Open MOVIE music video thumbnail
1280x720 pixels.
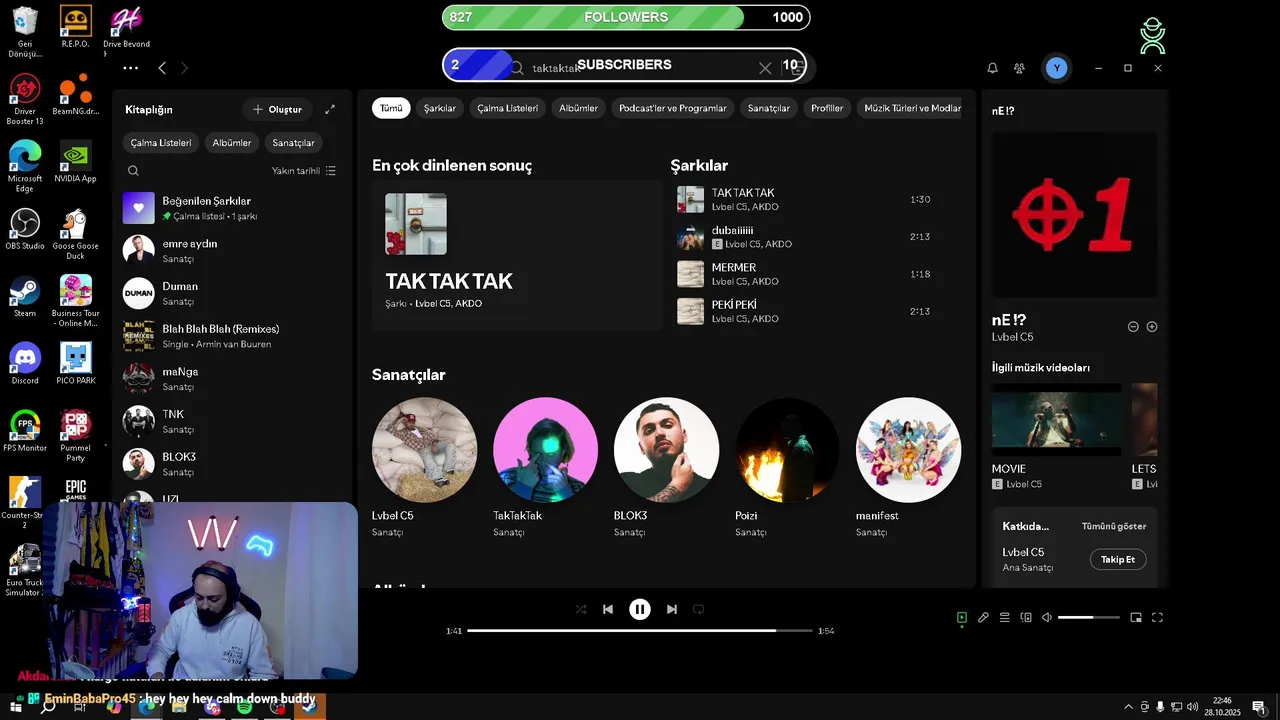1056,419
